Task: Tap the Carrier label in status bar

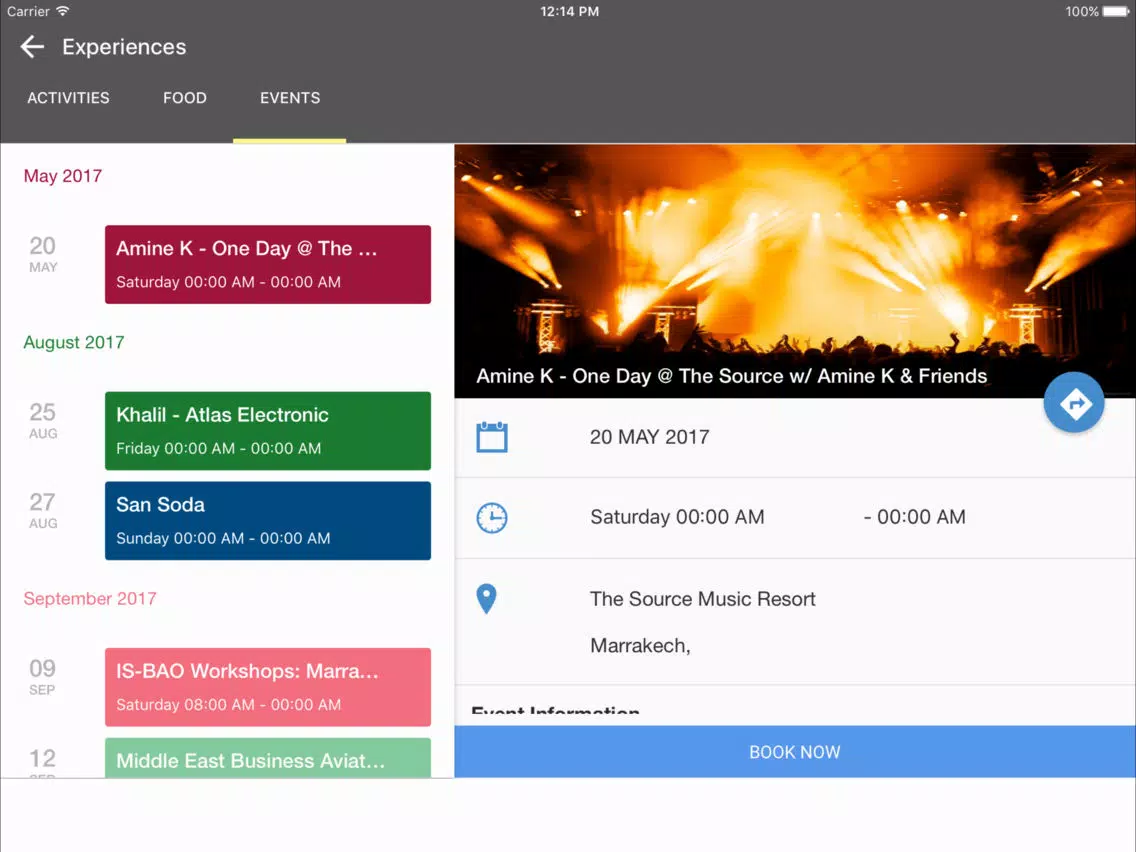Action: [x=28, y=12]
